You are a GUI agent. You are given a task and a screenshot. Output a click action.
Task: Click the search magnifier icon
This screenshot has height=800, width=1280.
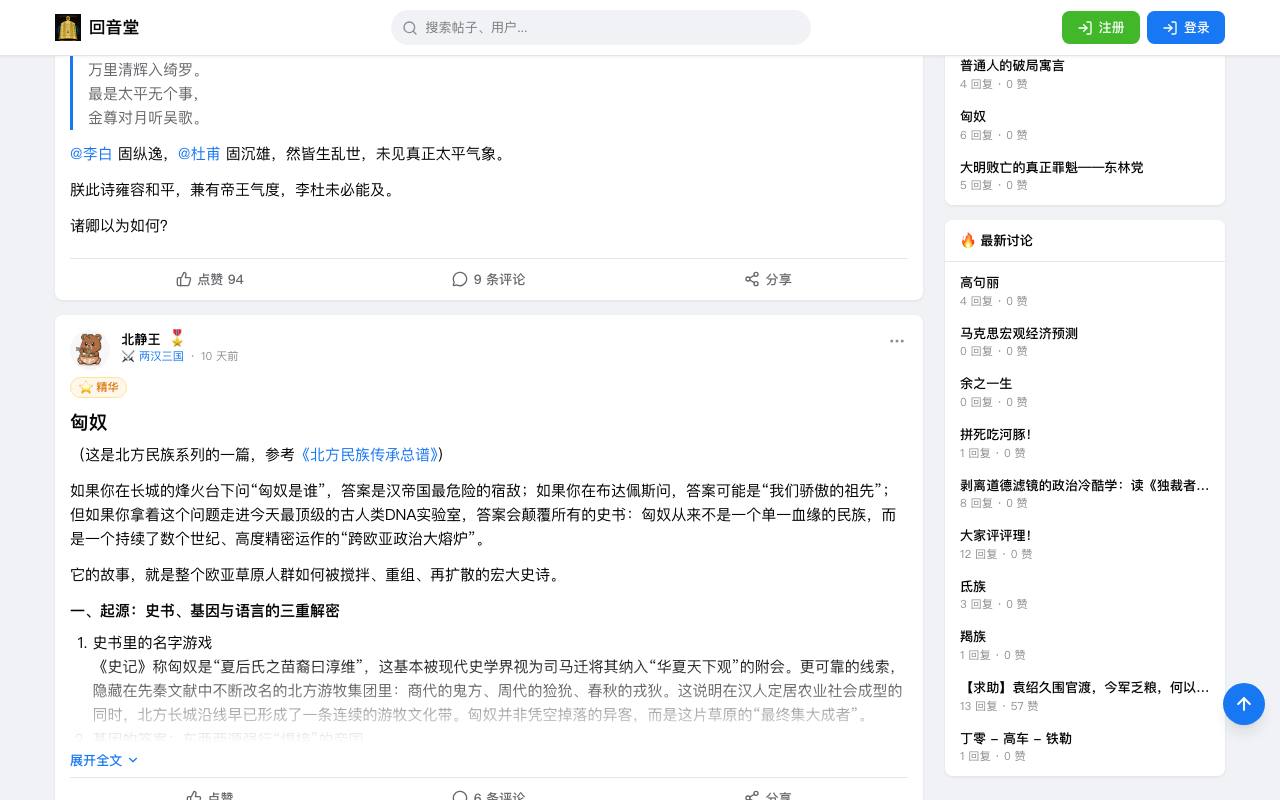(410, 28)
